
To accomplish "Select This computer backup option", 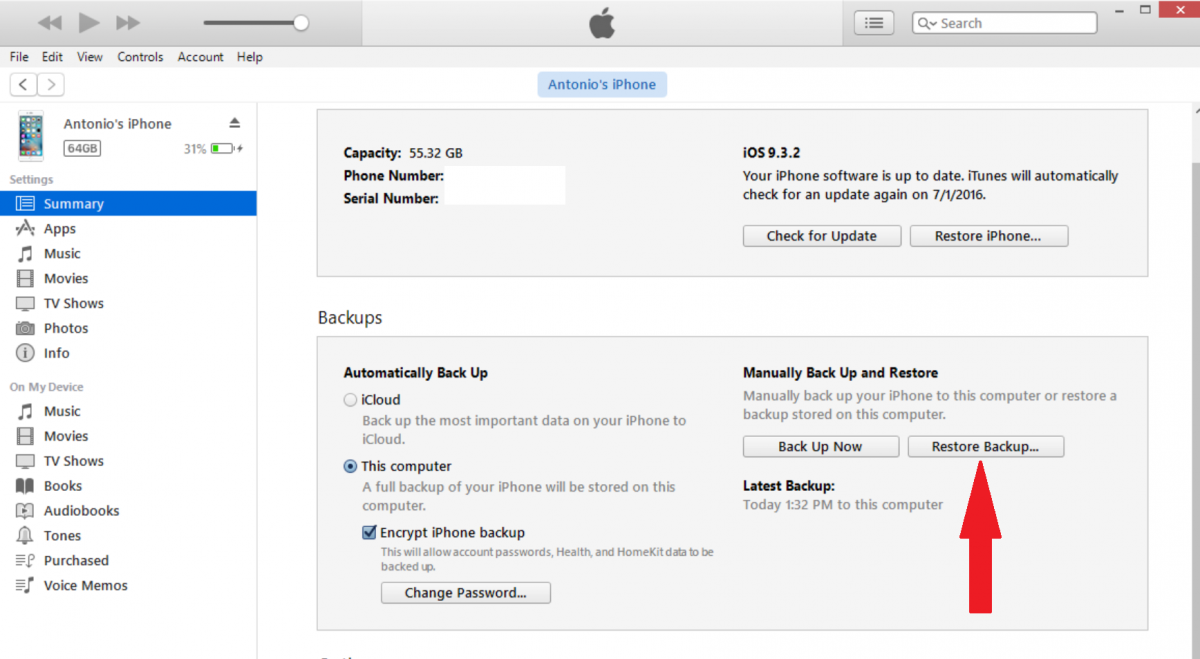I will pyautogui.click(x=350, y=466).
